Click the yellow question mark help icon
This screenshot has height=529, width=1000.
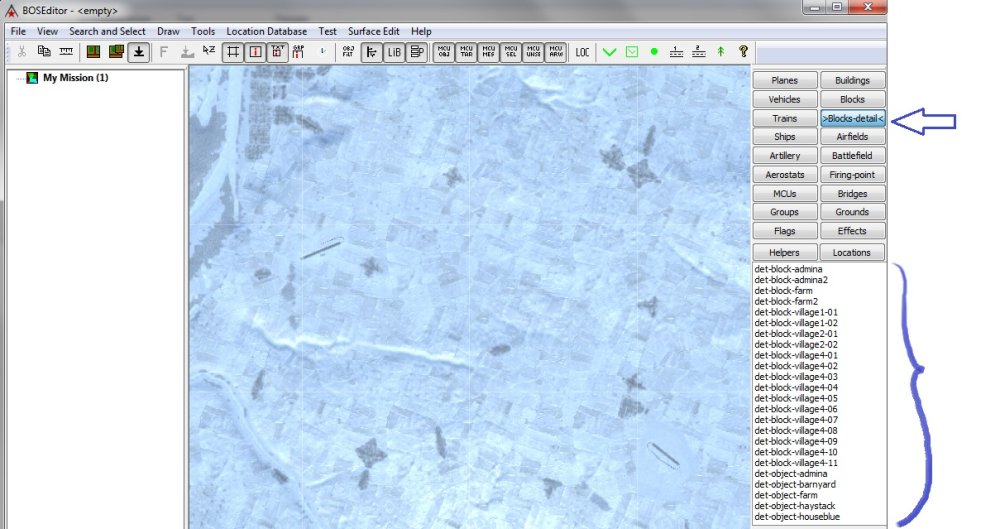(x=743, y=51)
